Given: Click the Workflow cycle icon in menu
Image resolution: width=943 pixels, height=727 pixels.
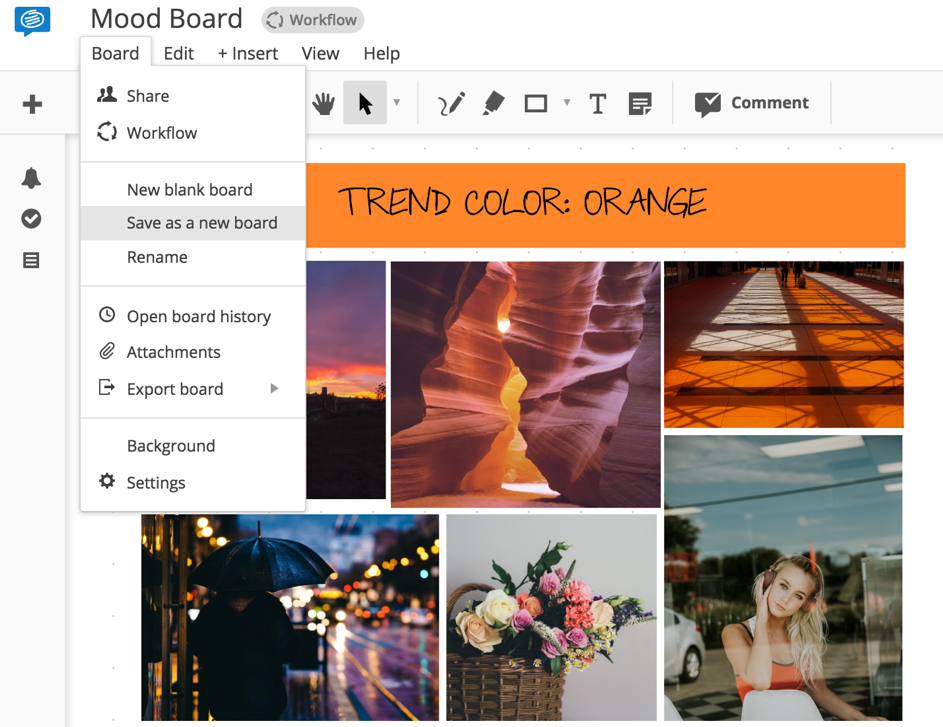Looking at the screenshot, I should tap(107, 132).
